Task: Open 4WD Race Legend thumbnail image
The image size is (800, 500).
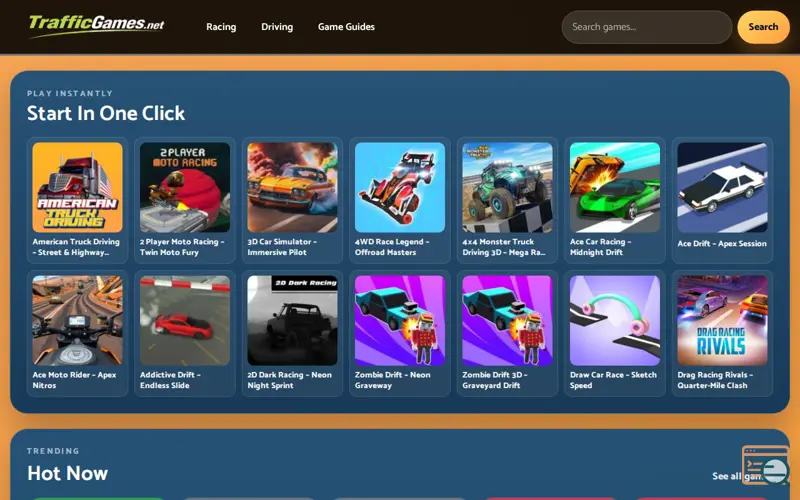Action: (400, 187)
